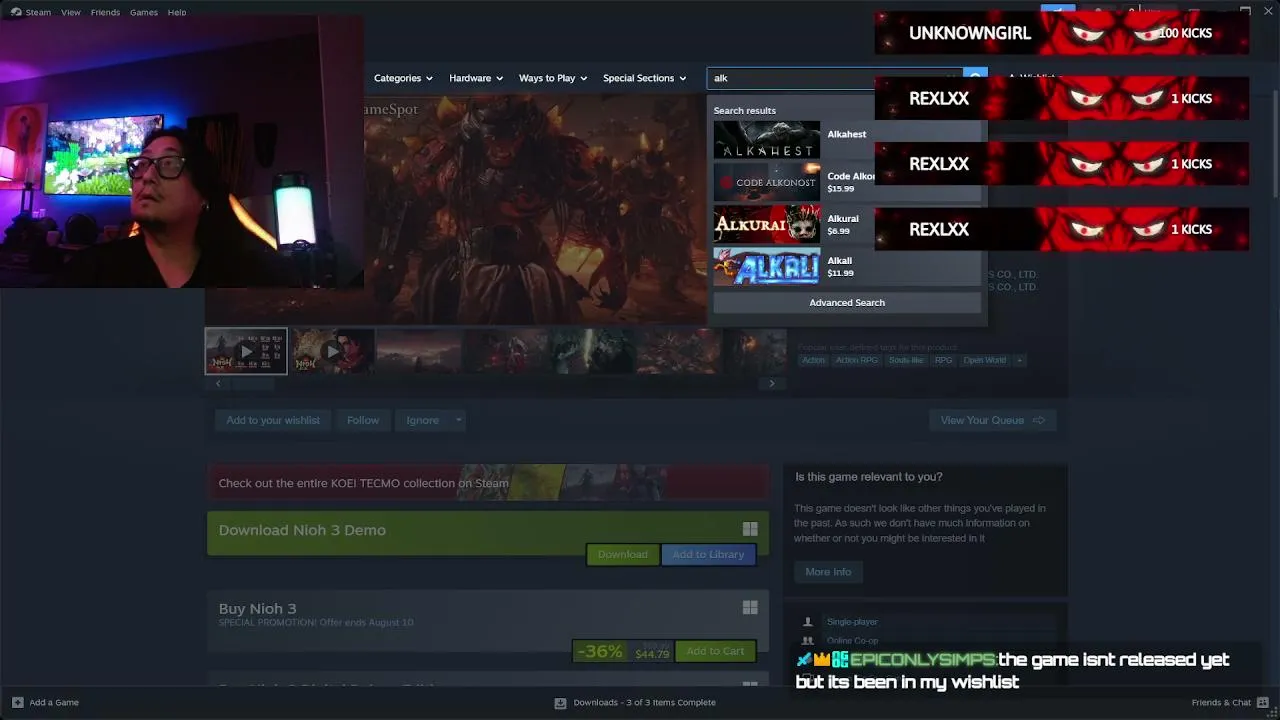The image size is (1280, 720).
Task: Click the Action tag
Action: point(813,360)
